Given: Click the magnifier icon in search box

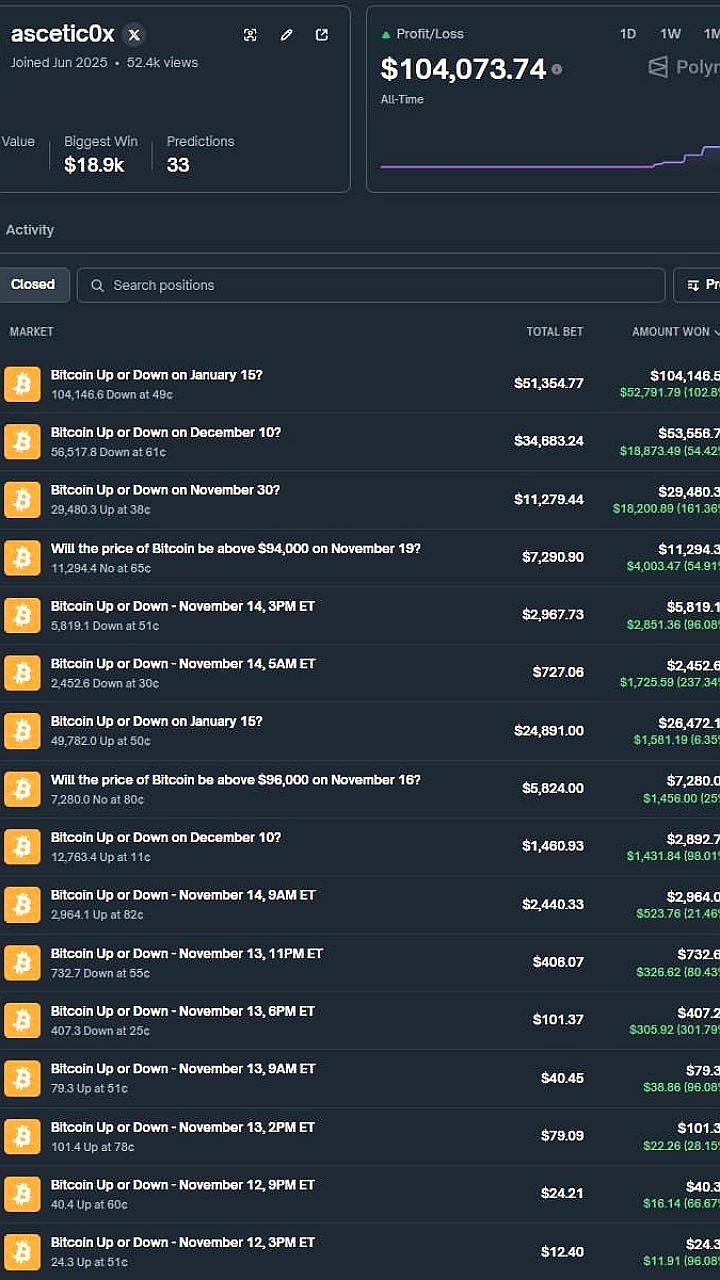Looking at the screenshot, I should pyautogui.click(x=97, y=285).
